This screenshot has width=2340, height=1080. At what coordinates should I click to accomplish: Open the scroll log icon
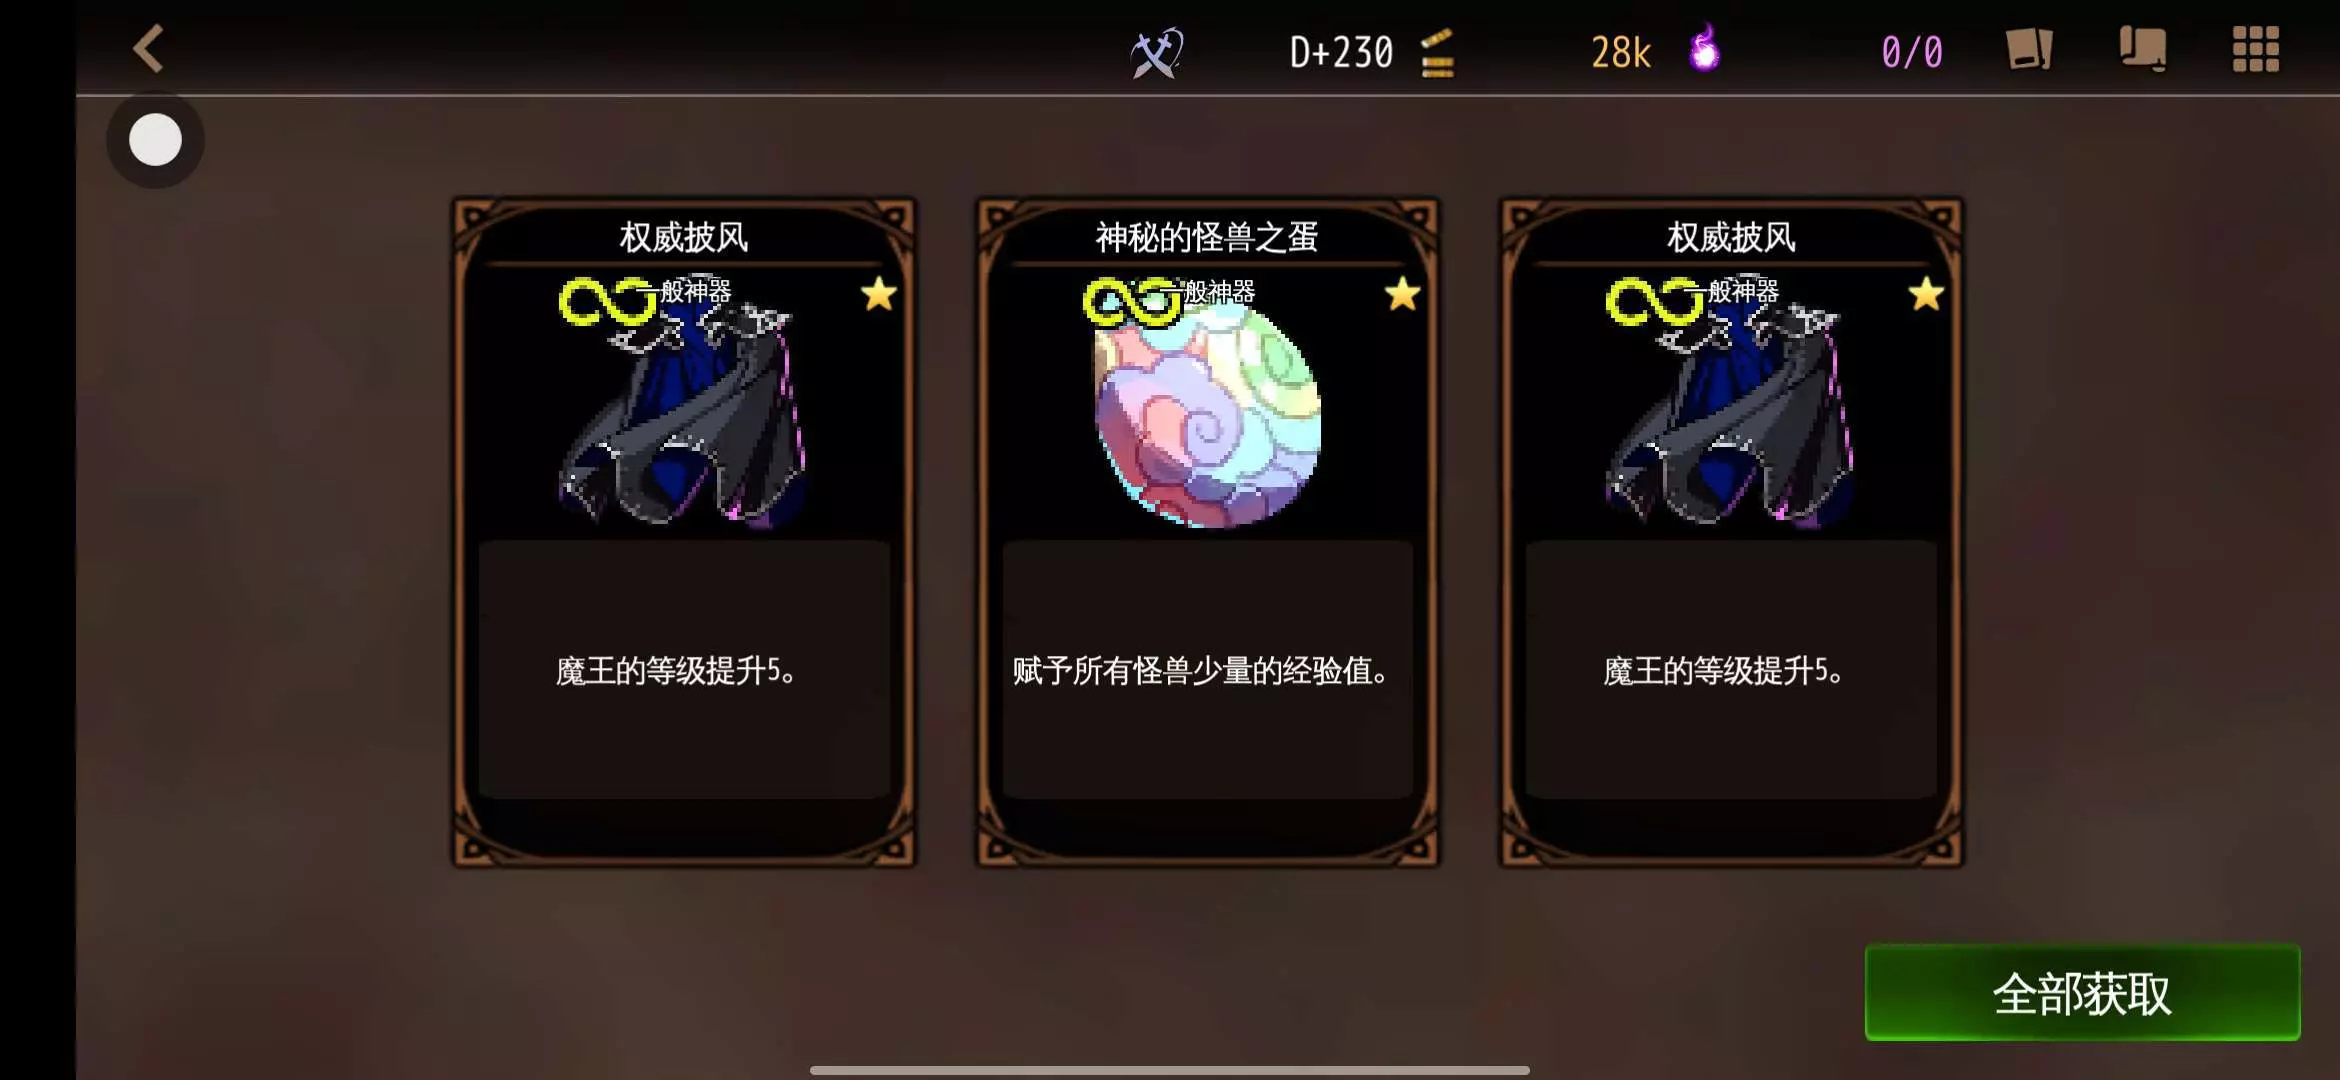click(x=2143, y=49)
